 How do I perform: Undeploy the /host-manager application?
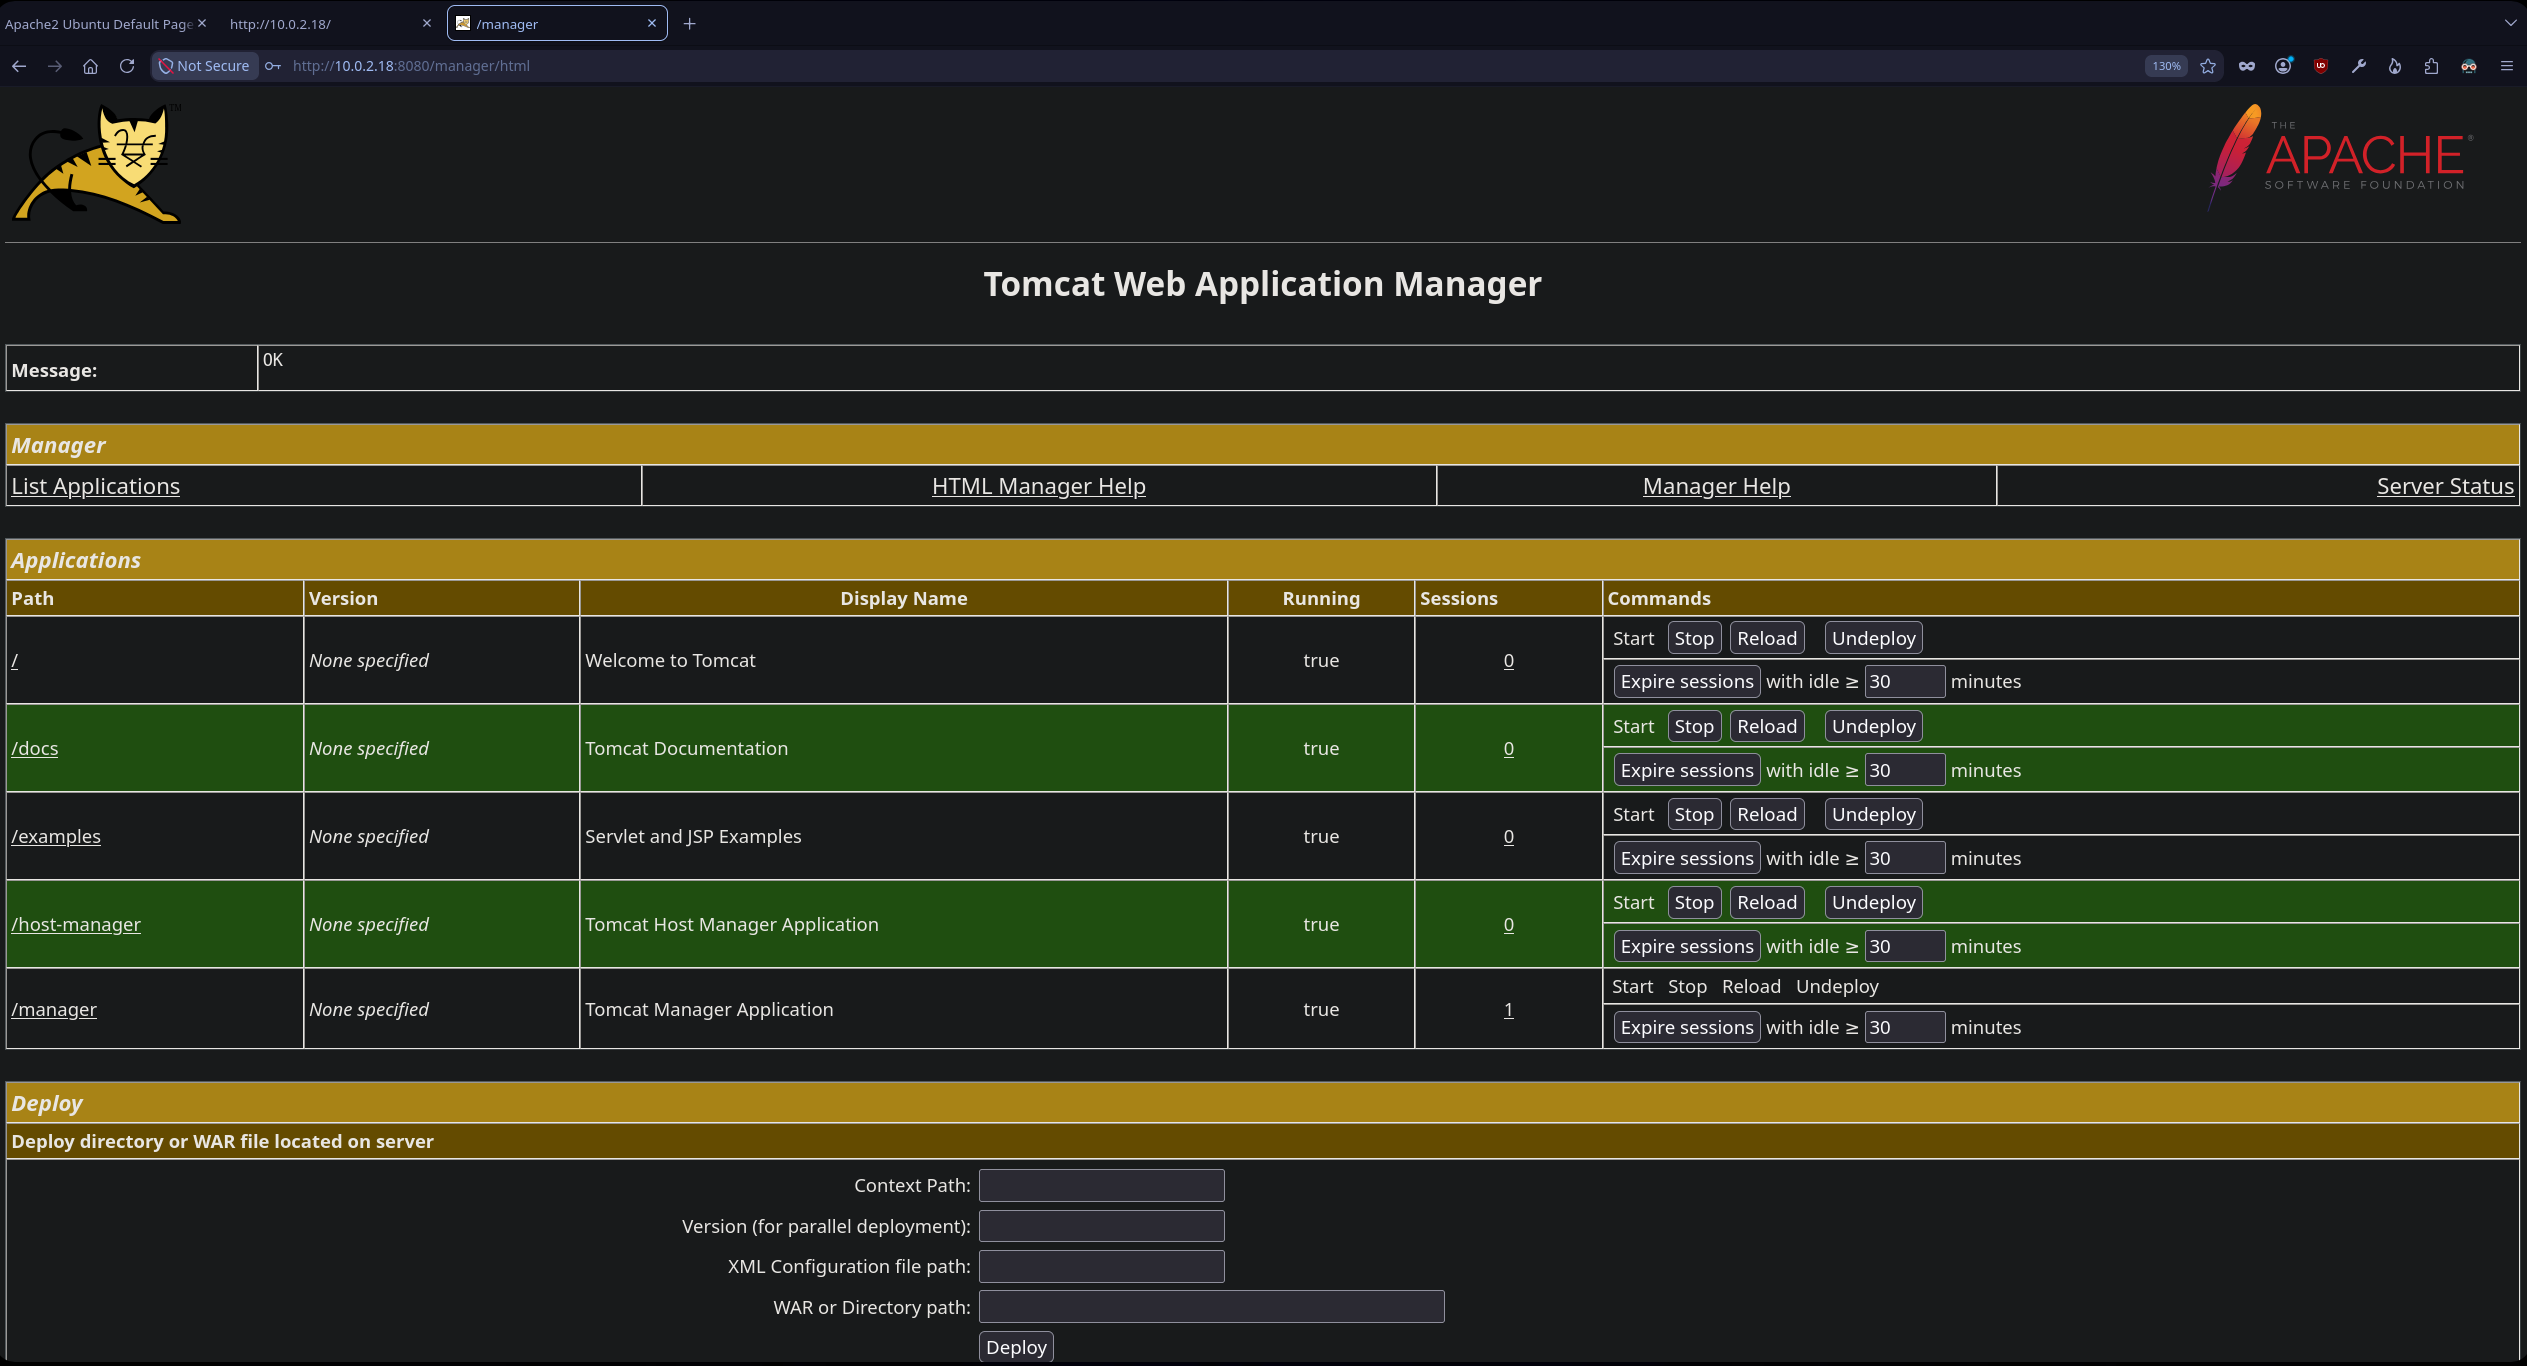tap(1874, 902)
